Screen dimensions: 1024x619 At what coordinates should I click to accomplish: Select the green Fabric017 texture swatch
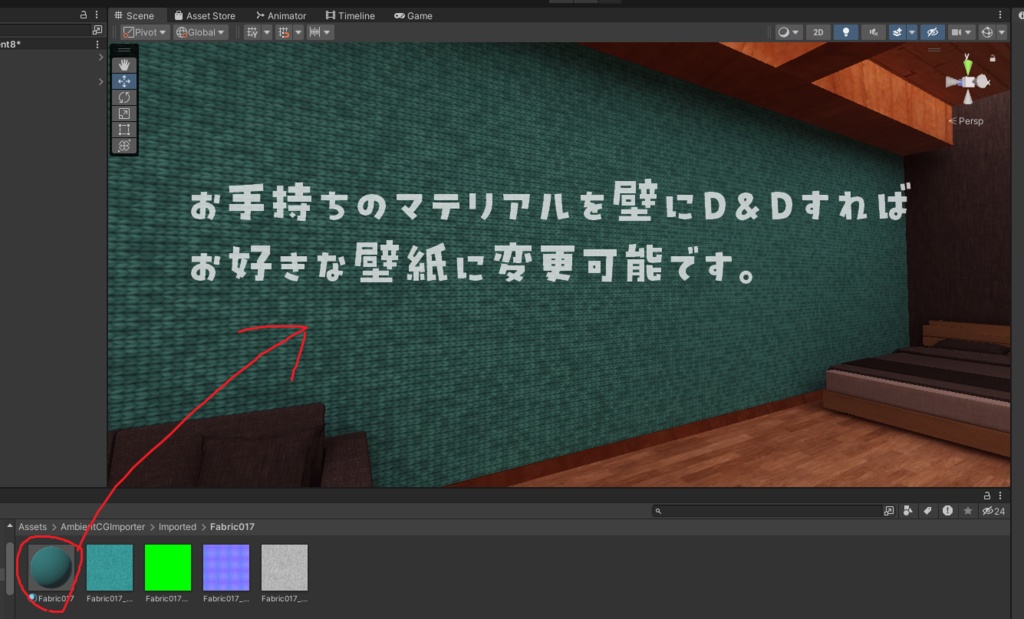coord(166,567)
